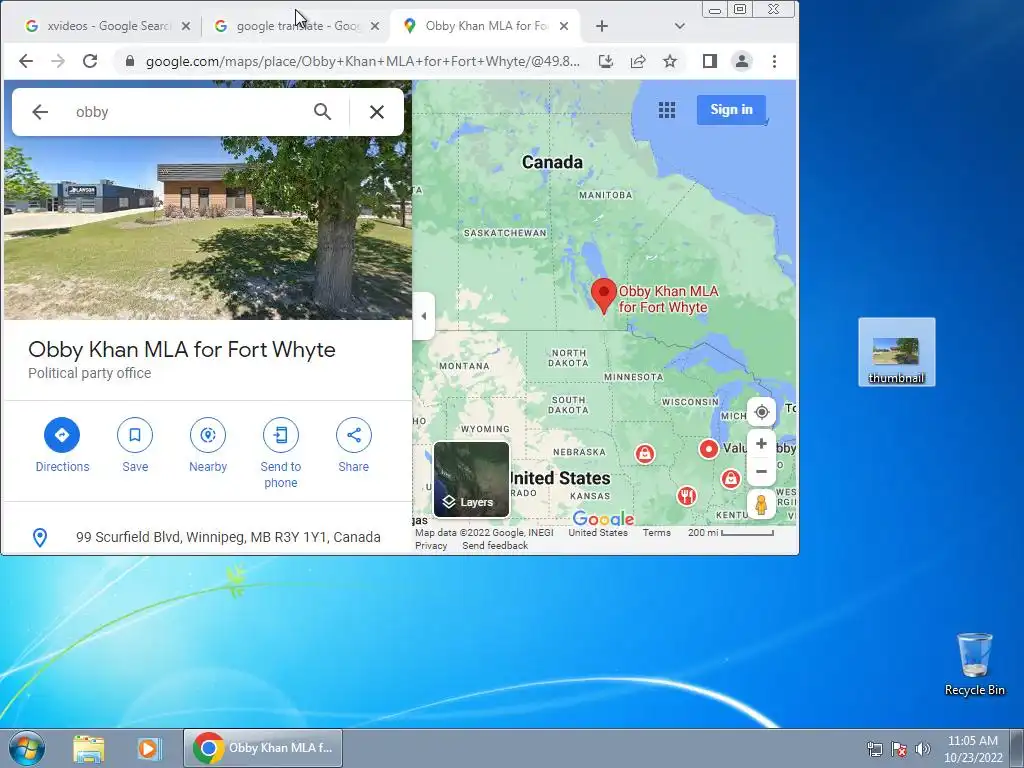The image size is (1024, 768).
Task: Open the Google apps grid
Action: pos(667,110)
